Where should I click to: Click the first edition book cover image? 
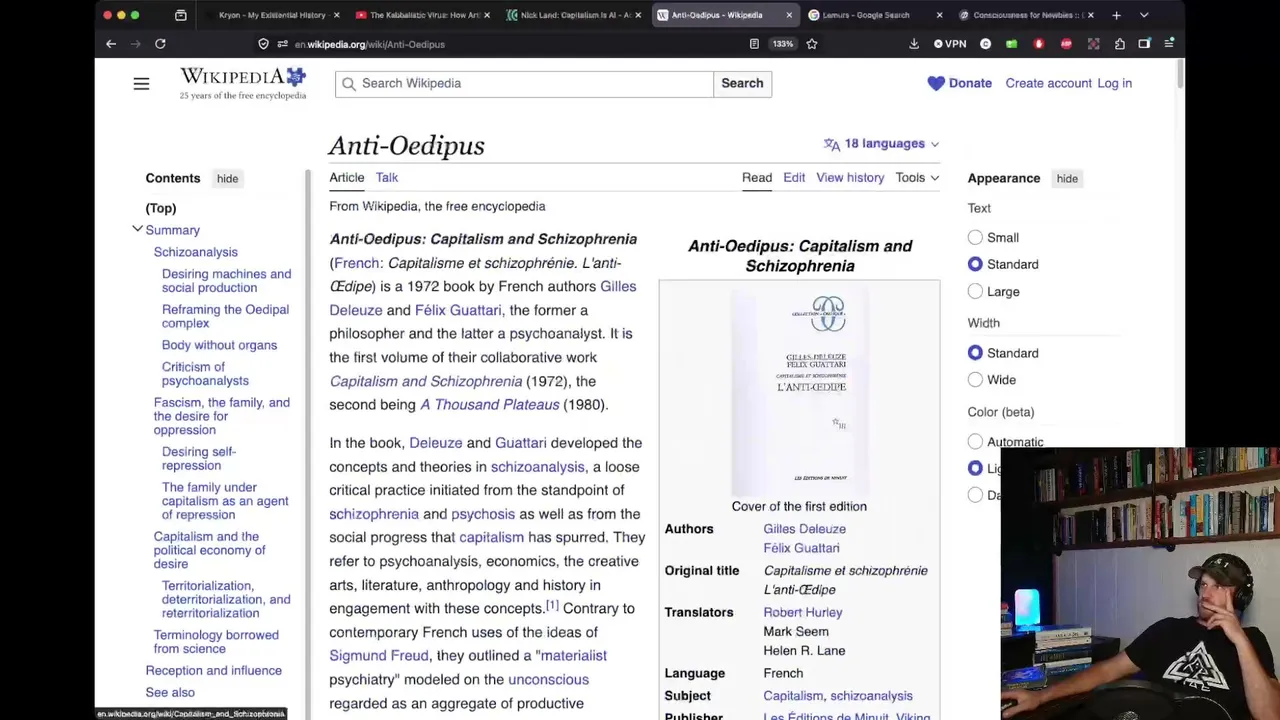pos(800,392)
